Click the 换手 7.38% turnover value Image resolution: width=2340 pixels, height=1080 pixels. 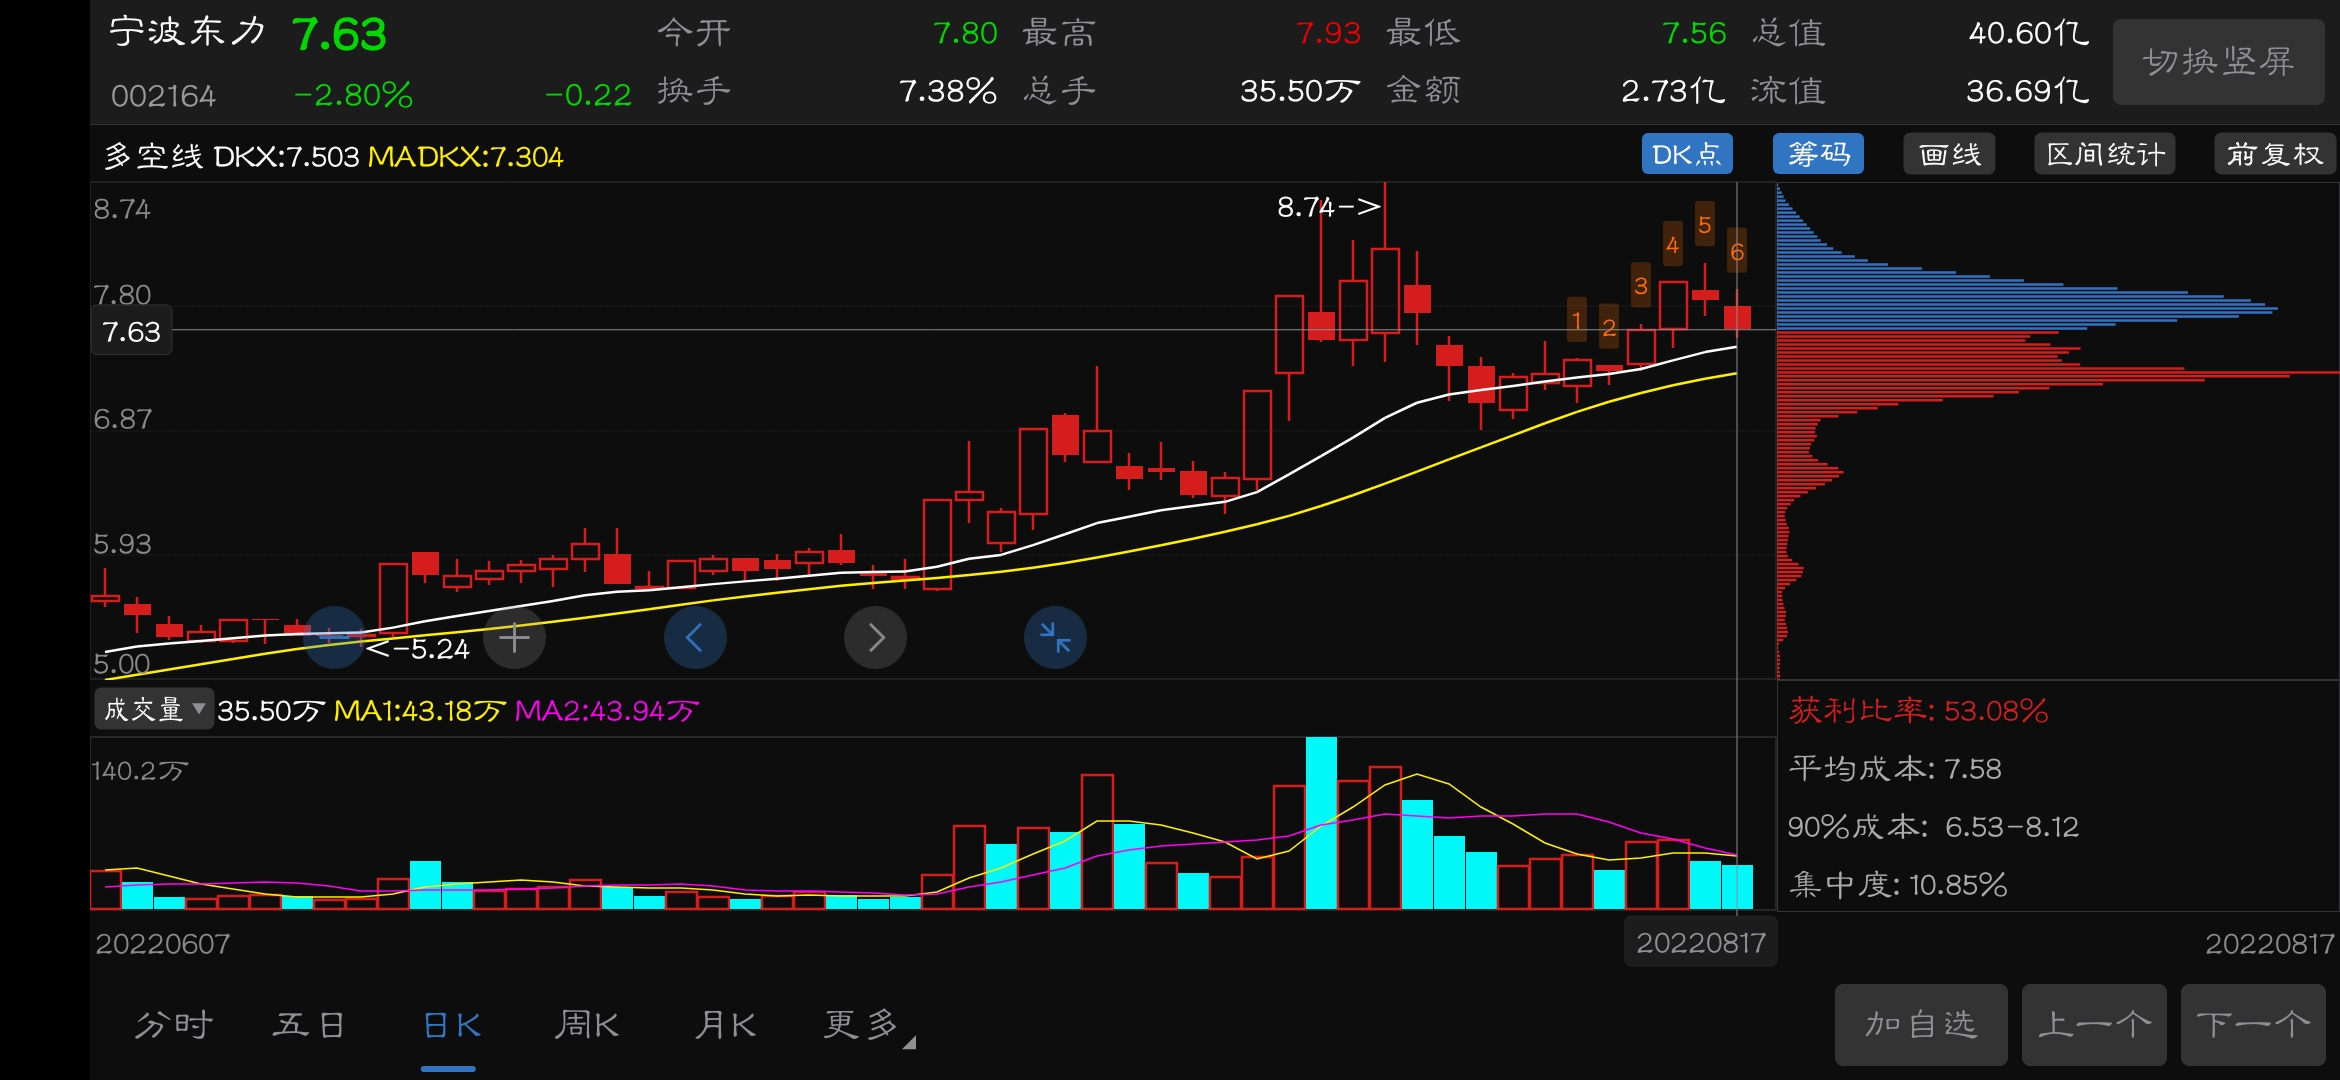click(x=947, y=91)
